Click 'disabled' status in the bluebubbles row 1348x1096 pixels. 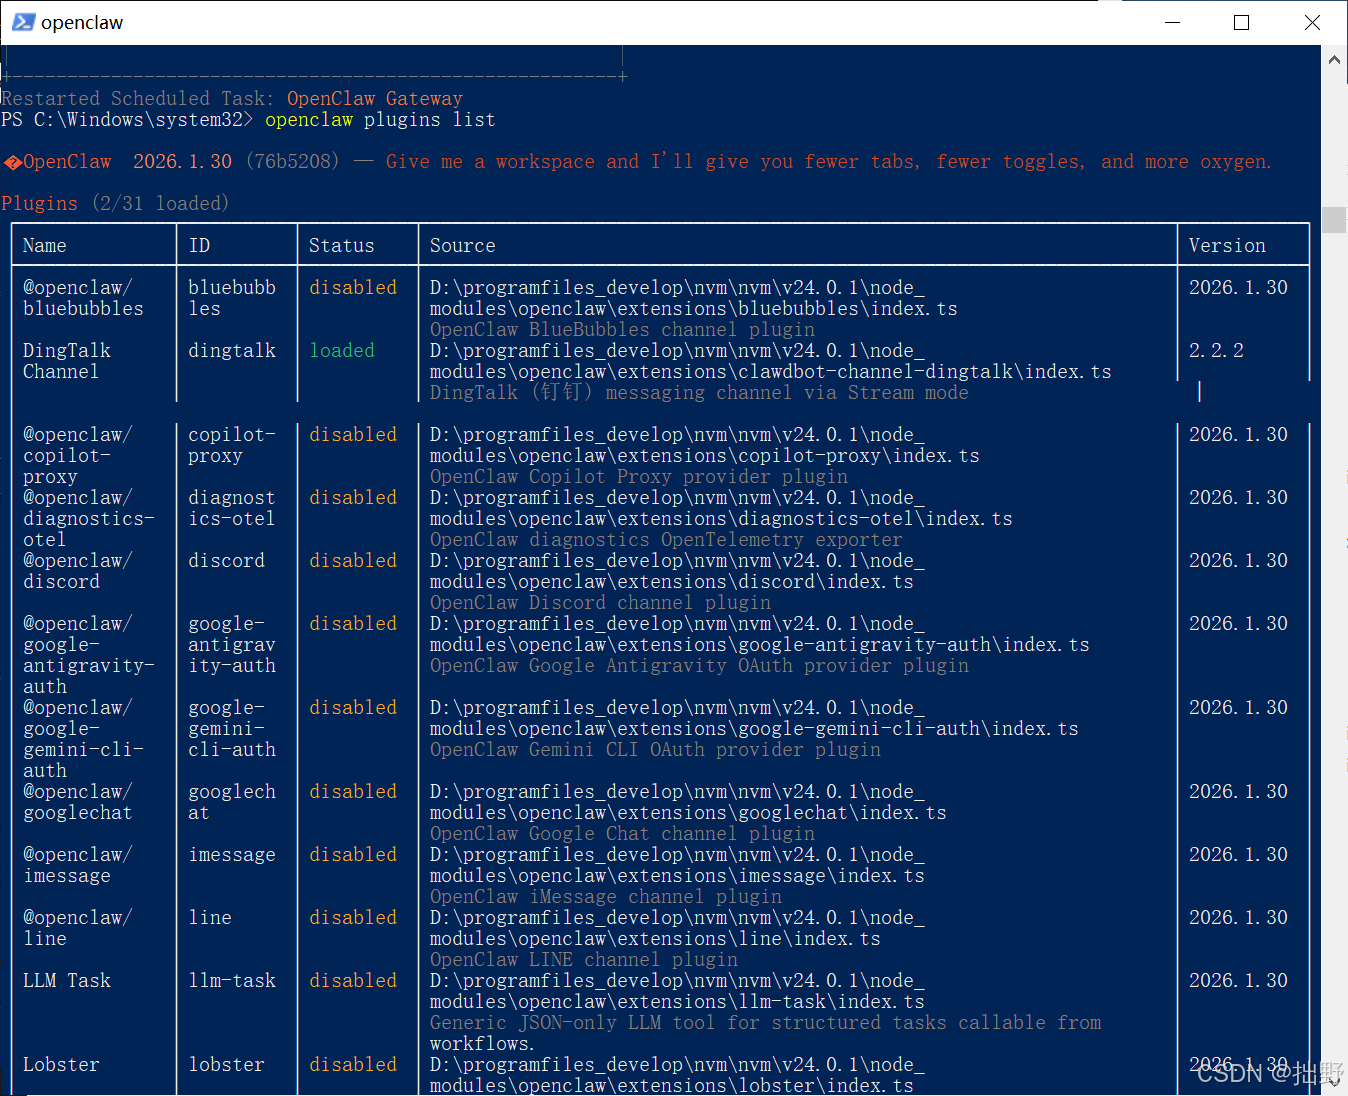[x=353, y=287]
